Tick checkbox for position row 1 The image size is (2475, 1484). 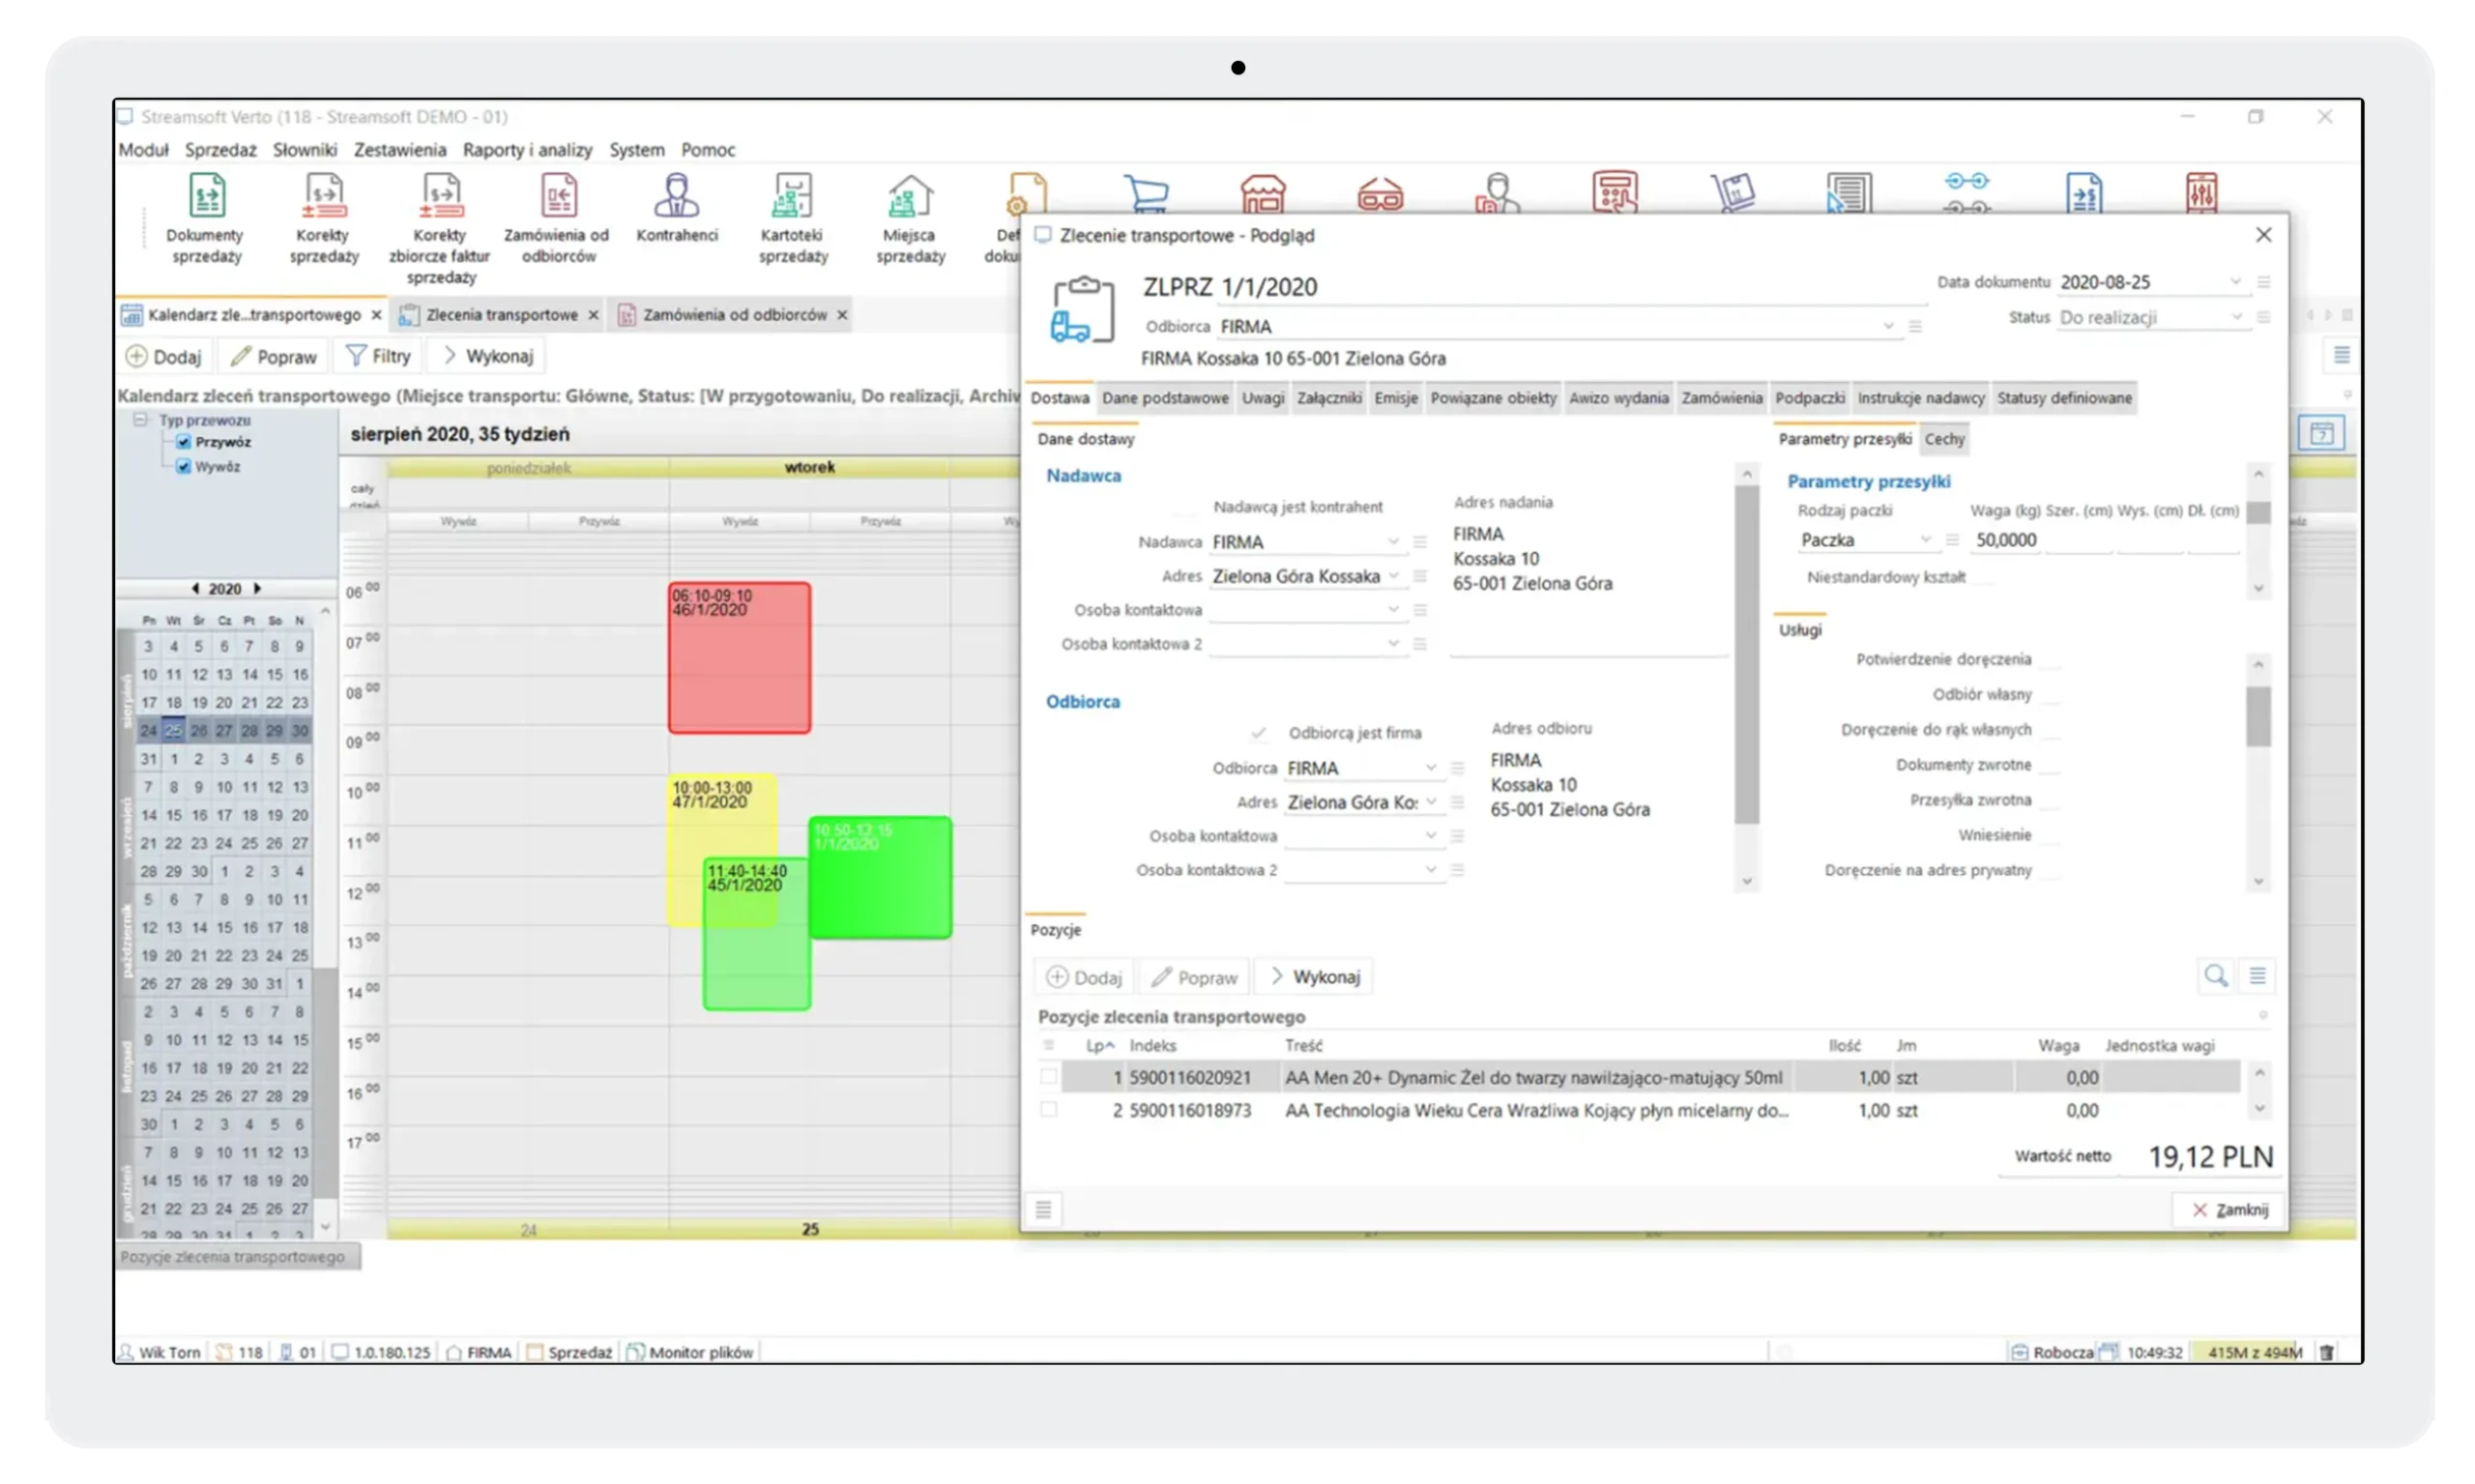1048,1077
